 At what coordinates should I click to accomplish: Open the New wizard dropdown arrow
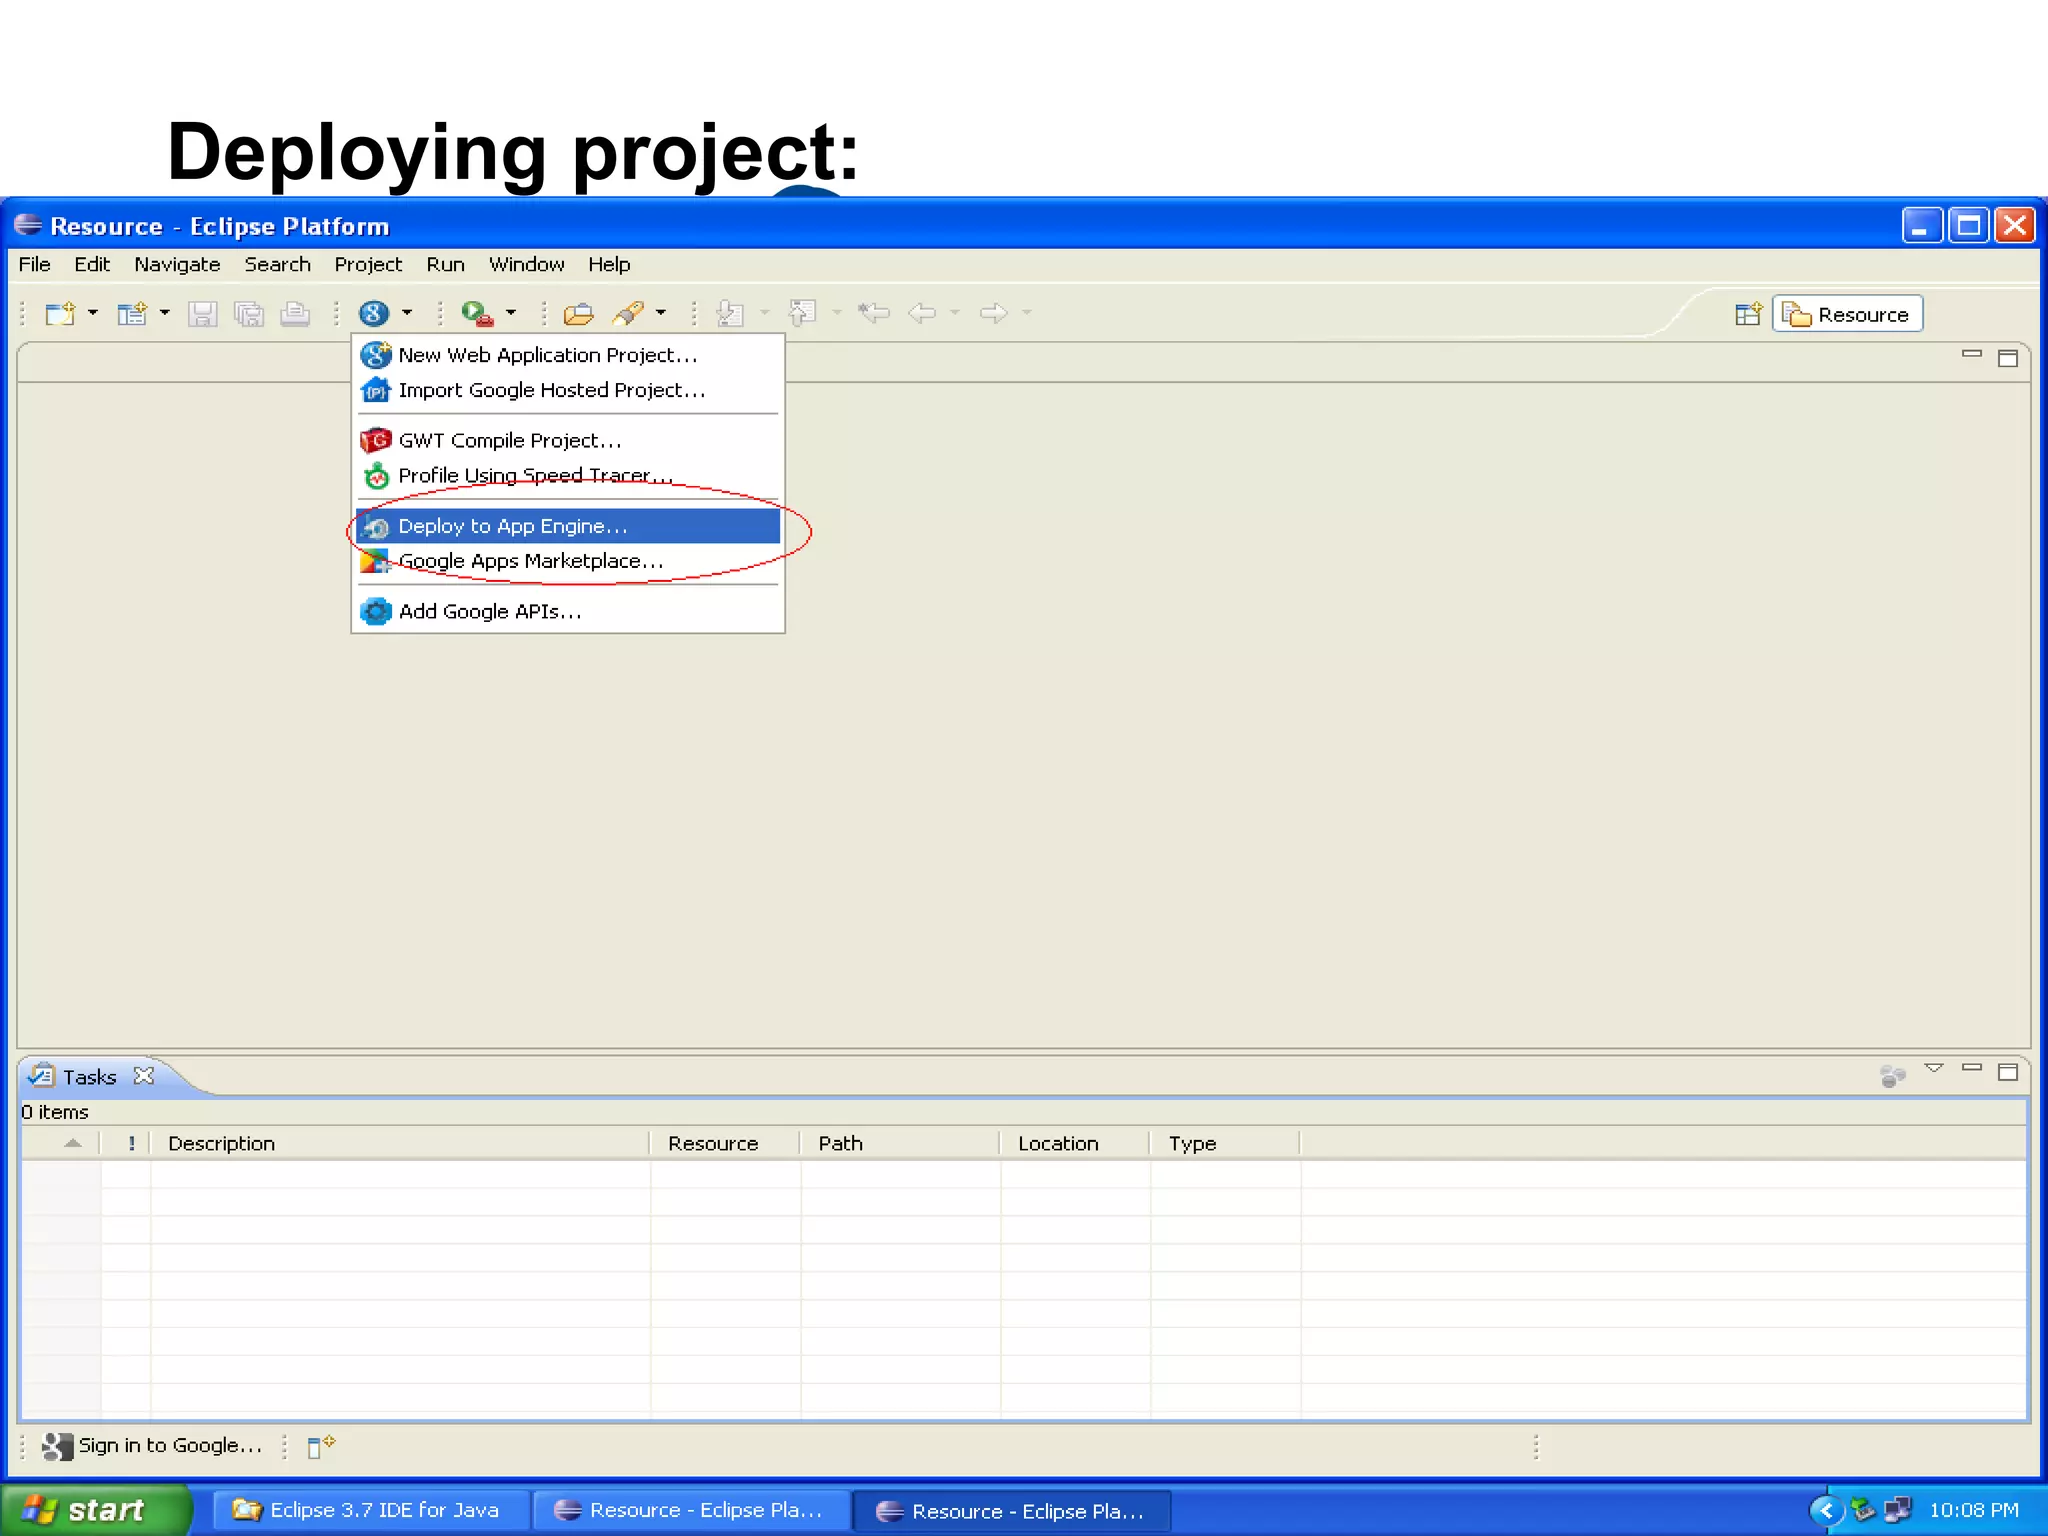(93, 313)
